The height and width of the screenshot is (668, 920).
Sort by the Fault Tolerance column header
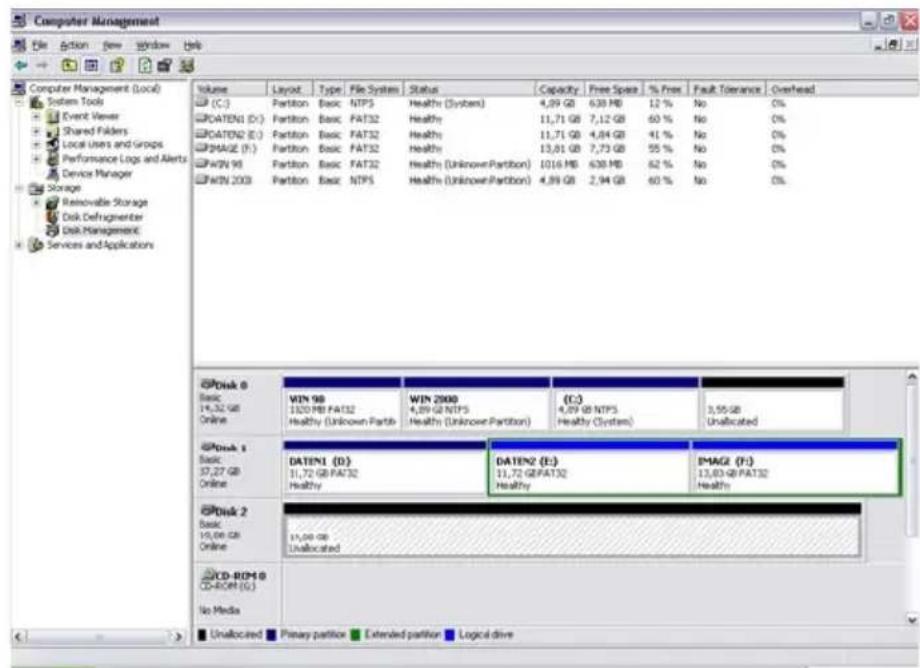[727, 89]
